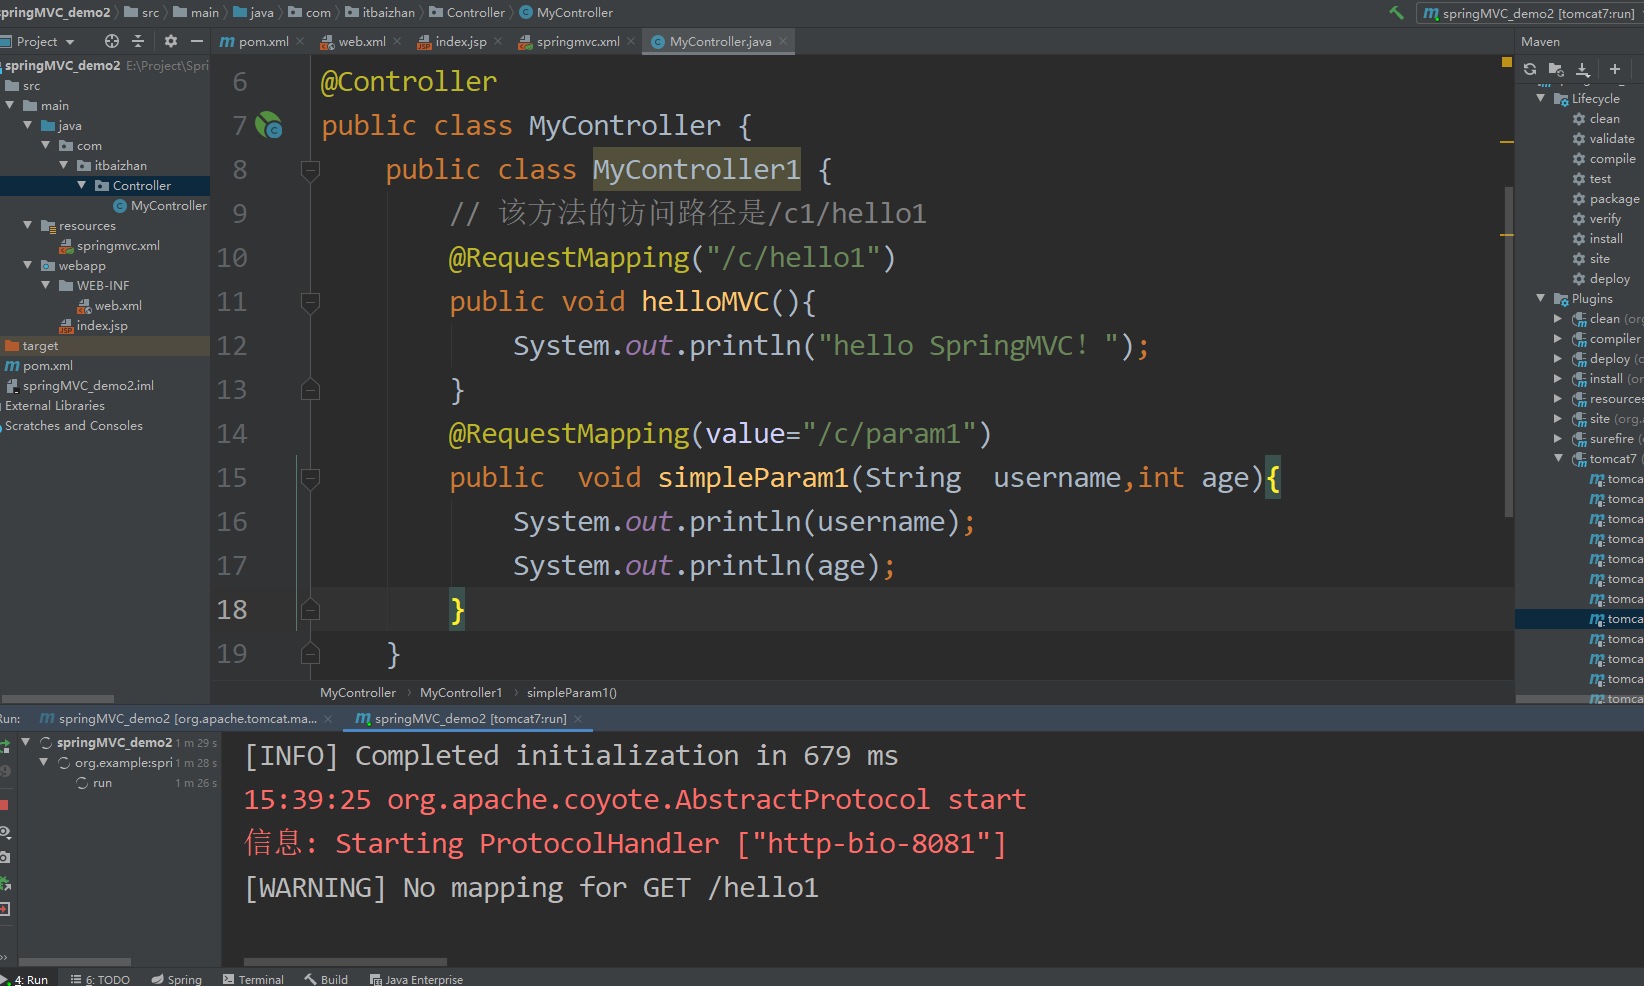Open the Terminal tool window
This screenshot has height=986, width=1644.
[254, 979]
